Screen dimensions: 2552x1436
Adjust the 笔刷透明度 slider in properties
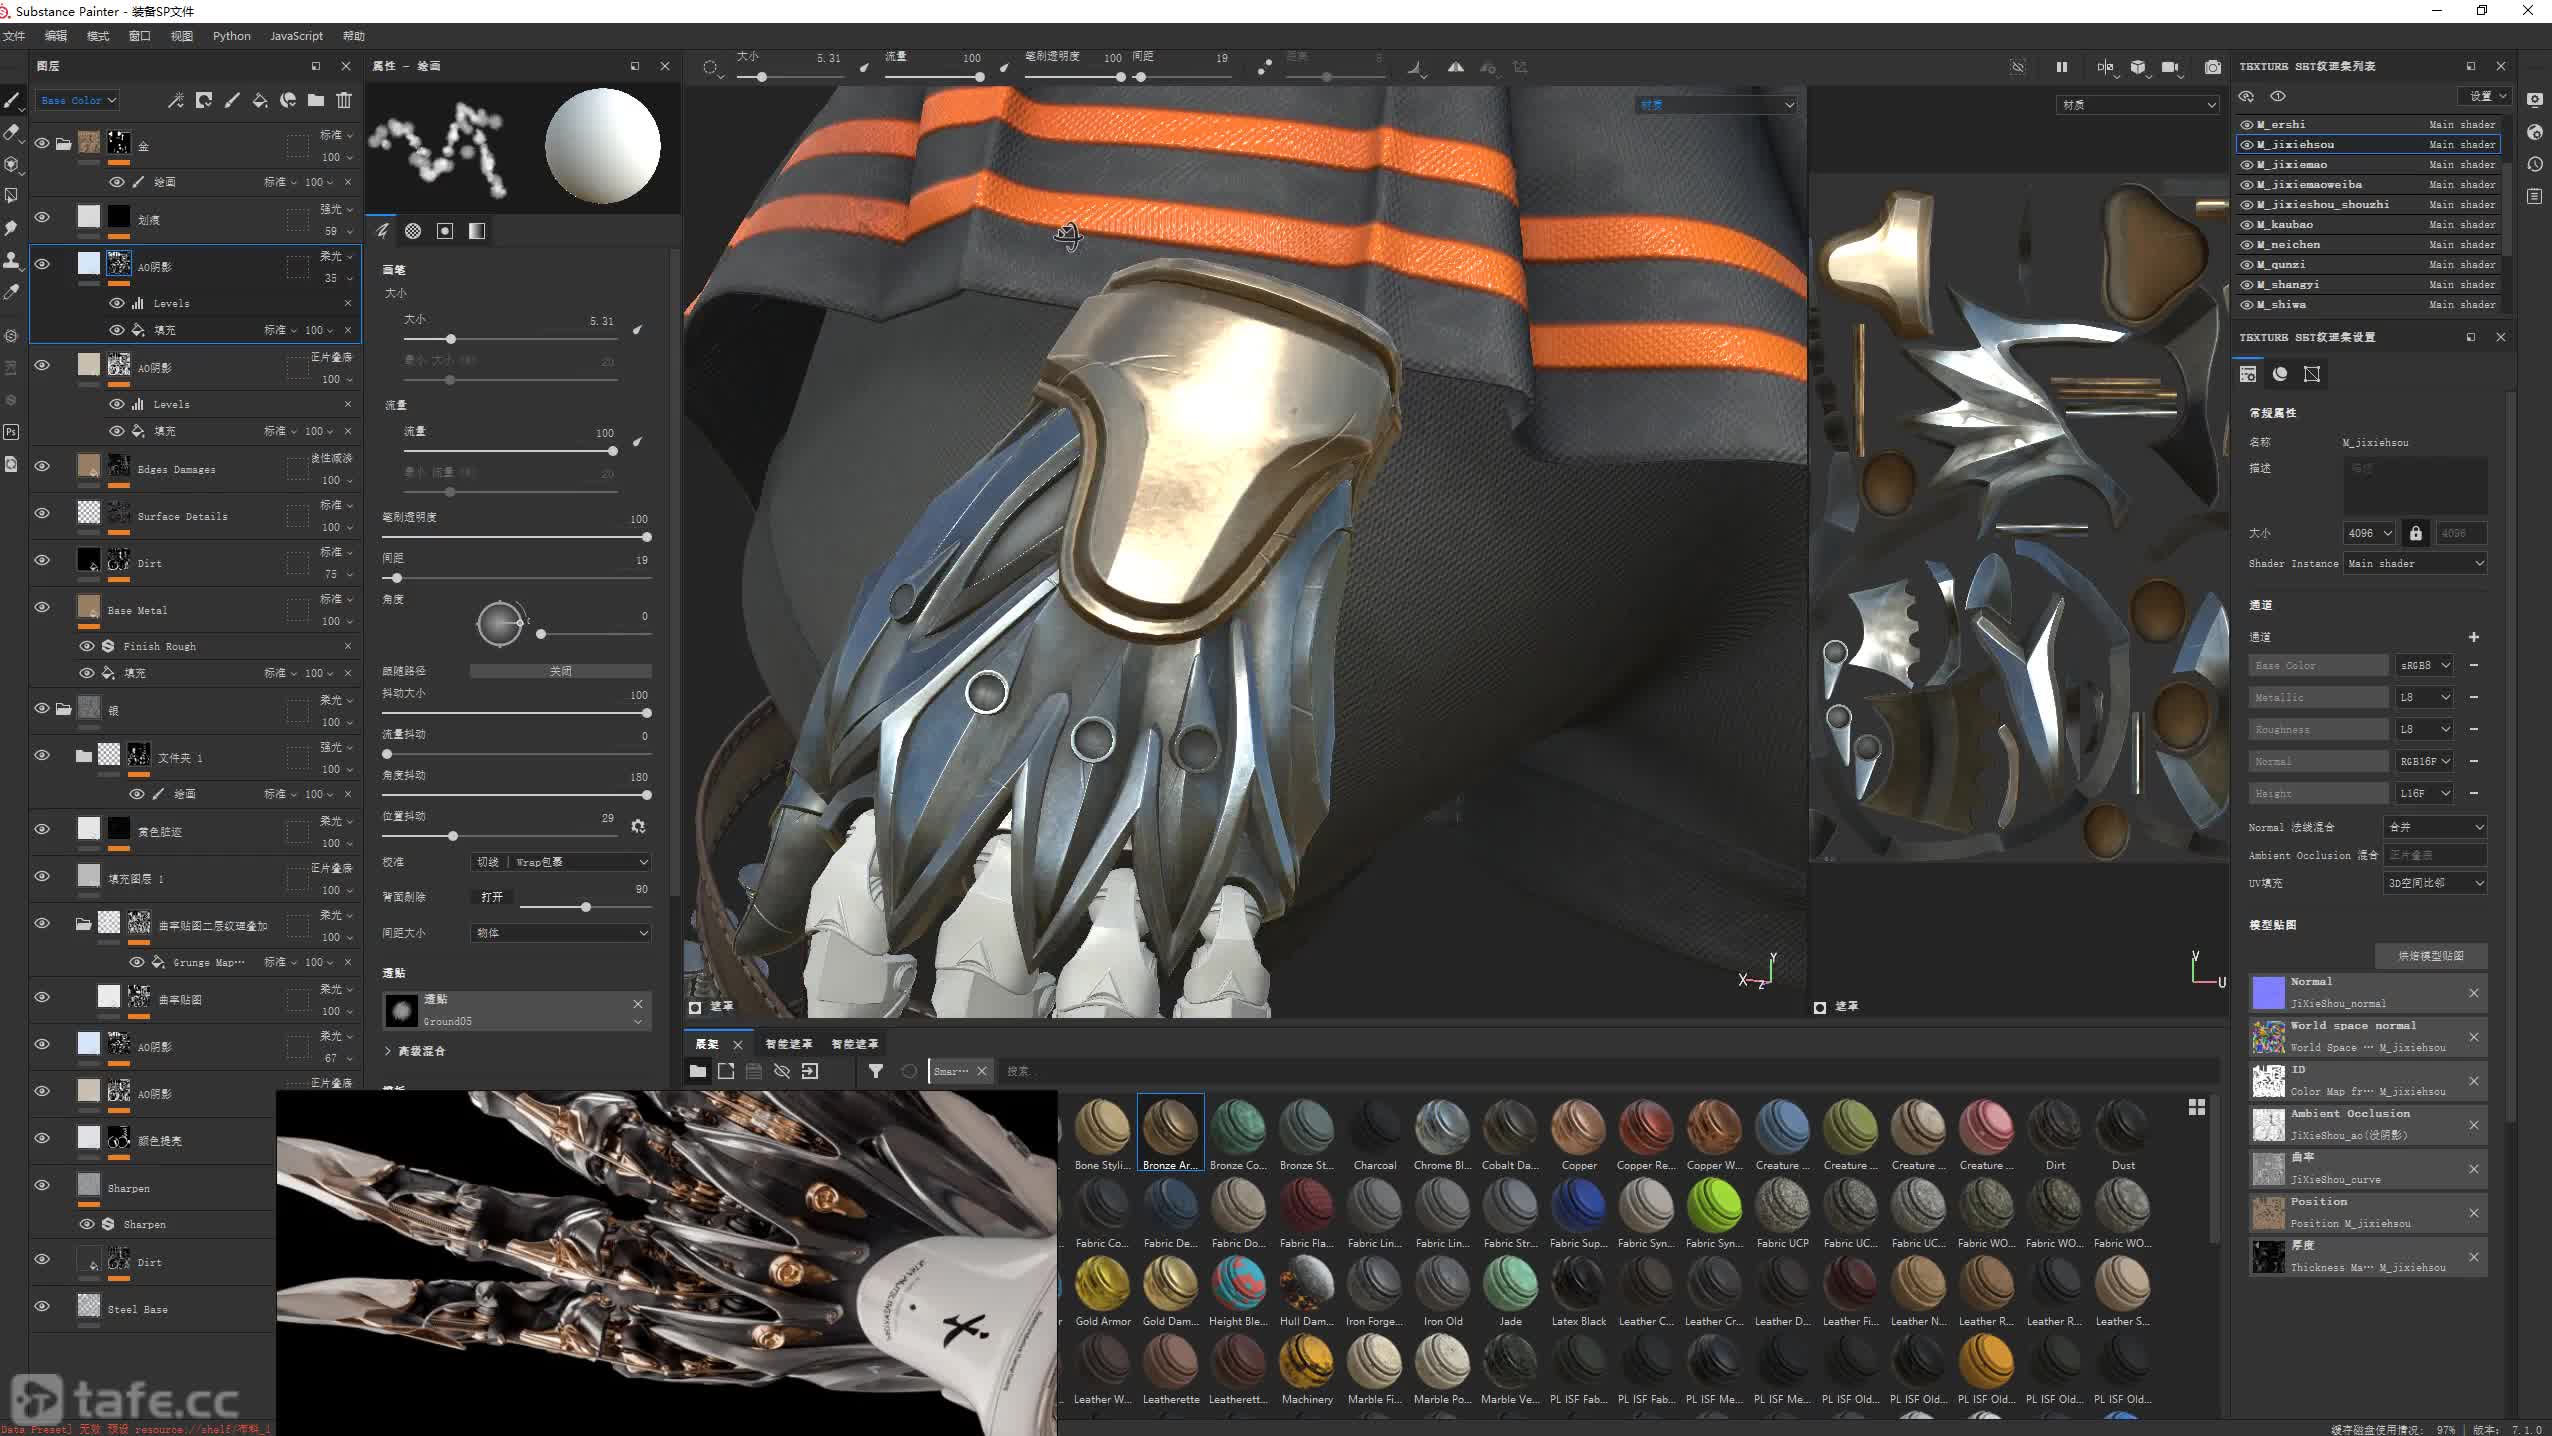coord(517,537)
